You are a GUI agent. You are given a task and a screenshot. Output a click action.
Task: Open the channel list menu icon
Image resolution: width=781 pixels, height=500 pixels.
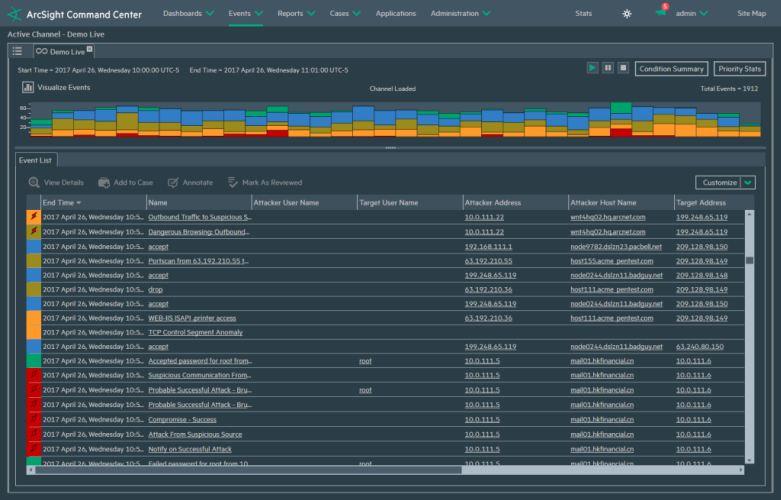pyautogui.click(x=17, y=50)
